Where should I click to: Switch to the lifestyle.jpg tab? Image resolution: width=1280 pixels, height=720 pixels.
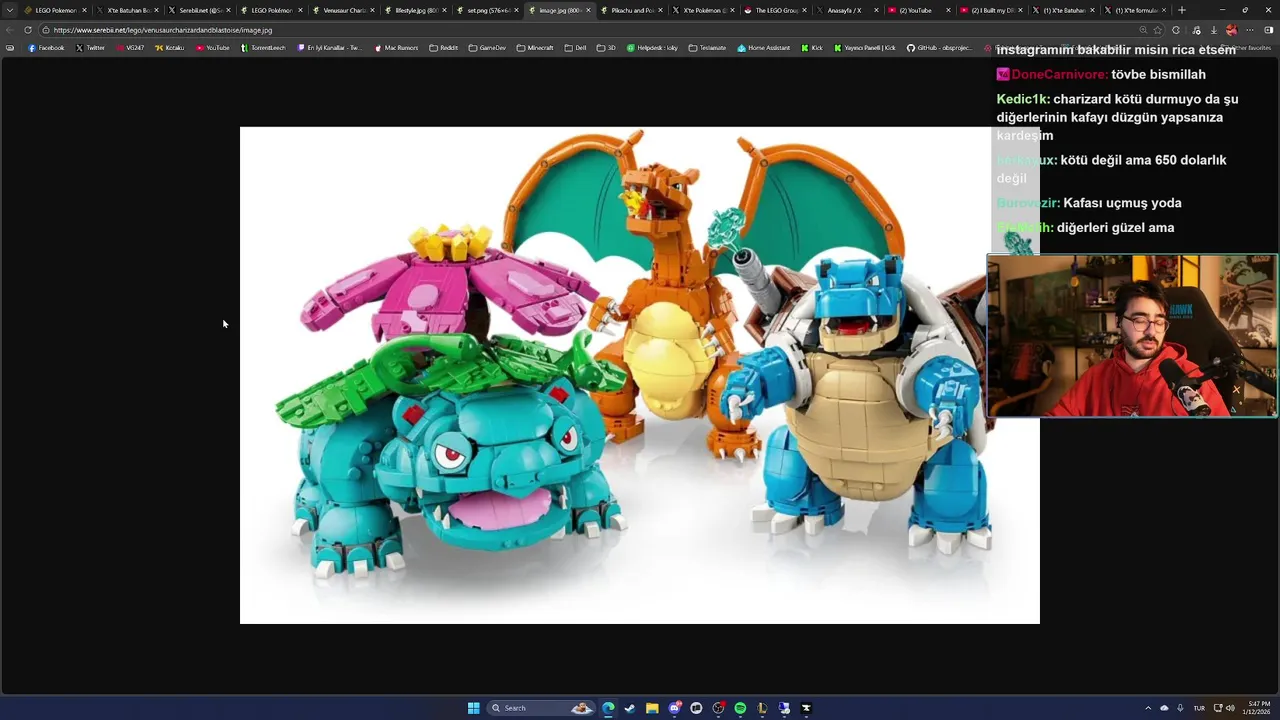click(416, 10)
